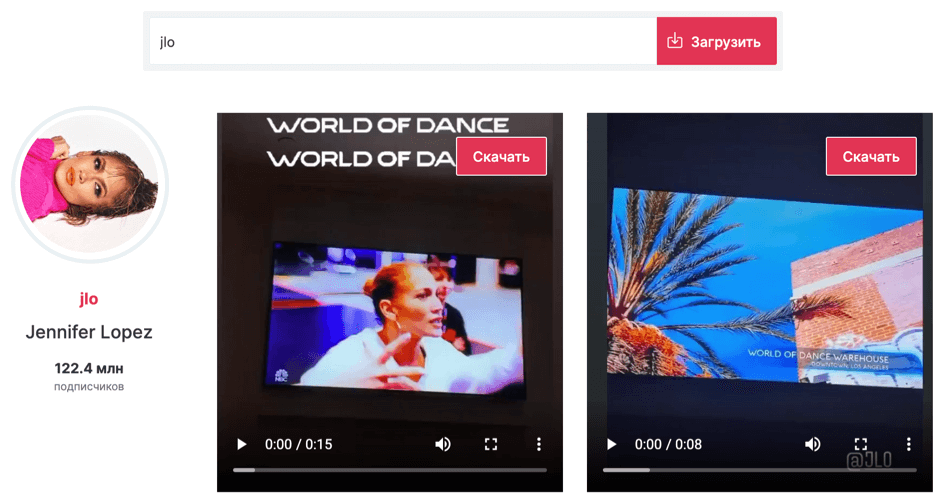Play the 0:15 World of Dance video

coord(241,444)
